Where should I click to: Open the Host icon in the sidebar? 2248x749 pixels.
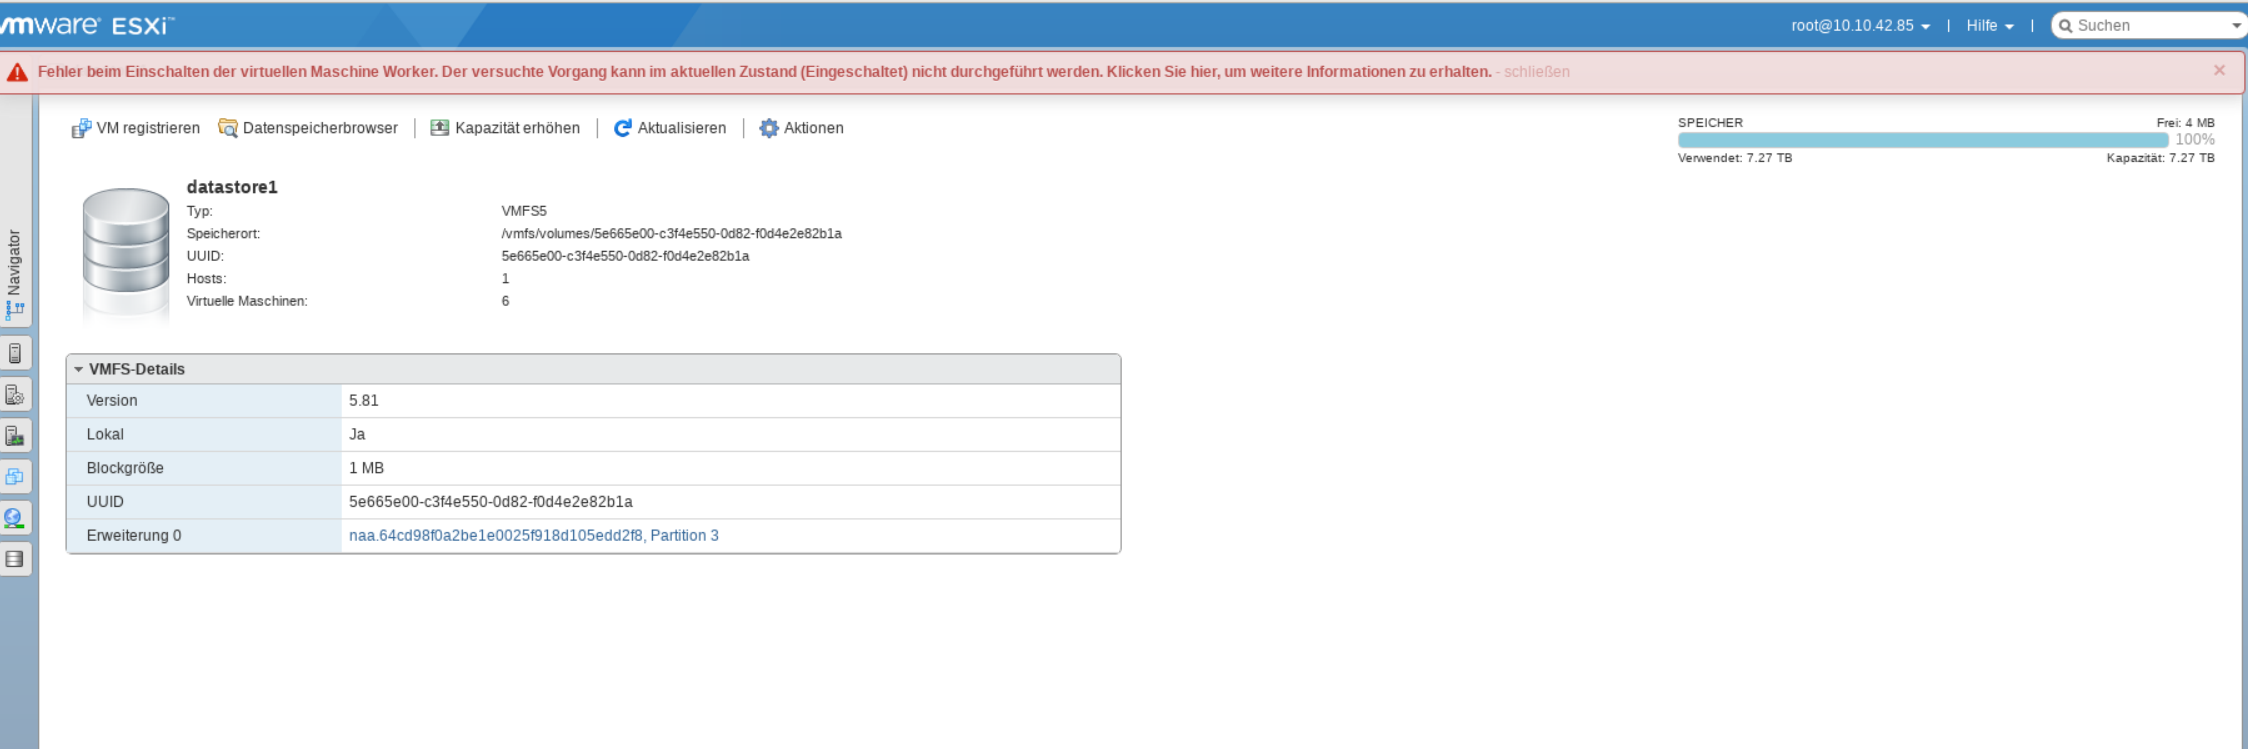(x=15, y=353)
